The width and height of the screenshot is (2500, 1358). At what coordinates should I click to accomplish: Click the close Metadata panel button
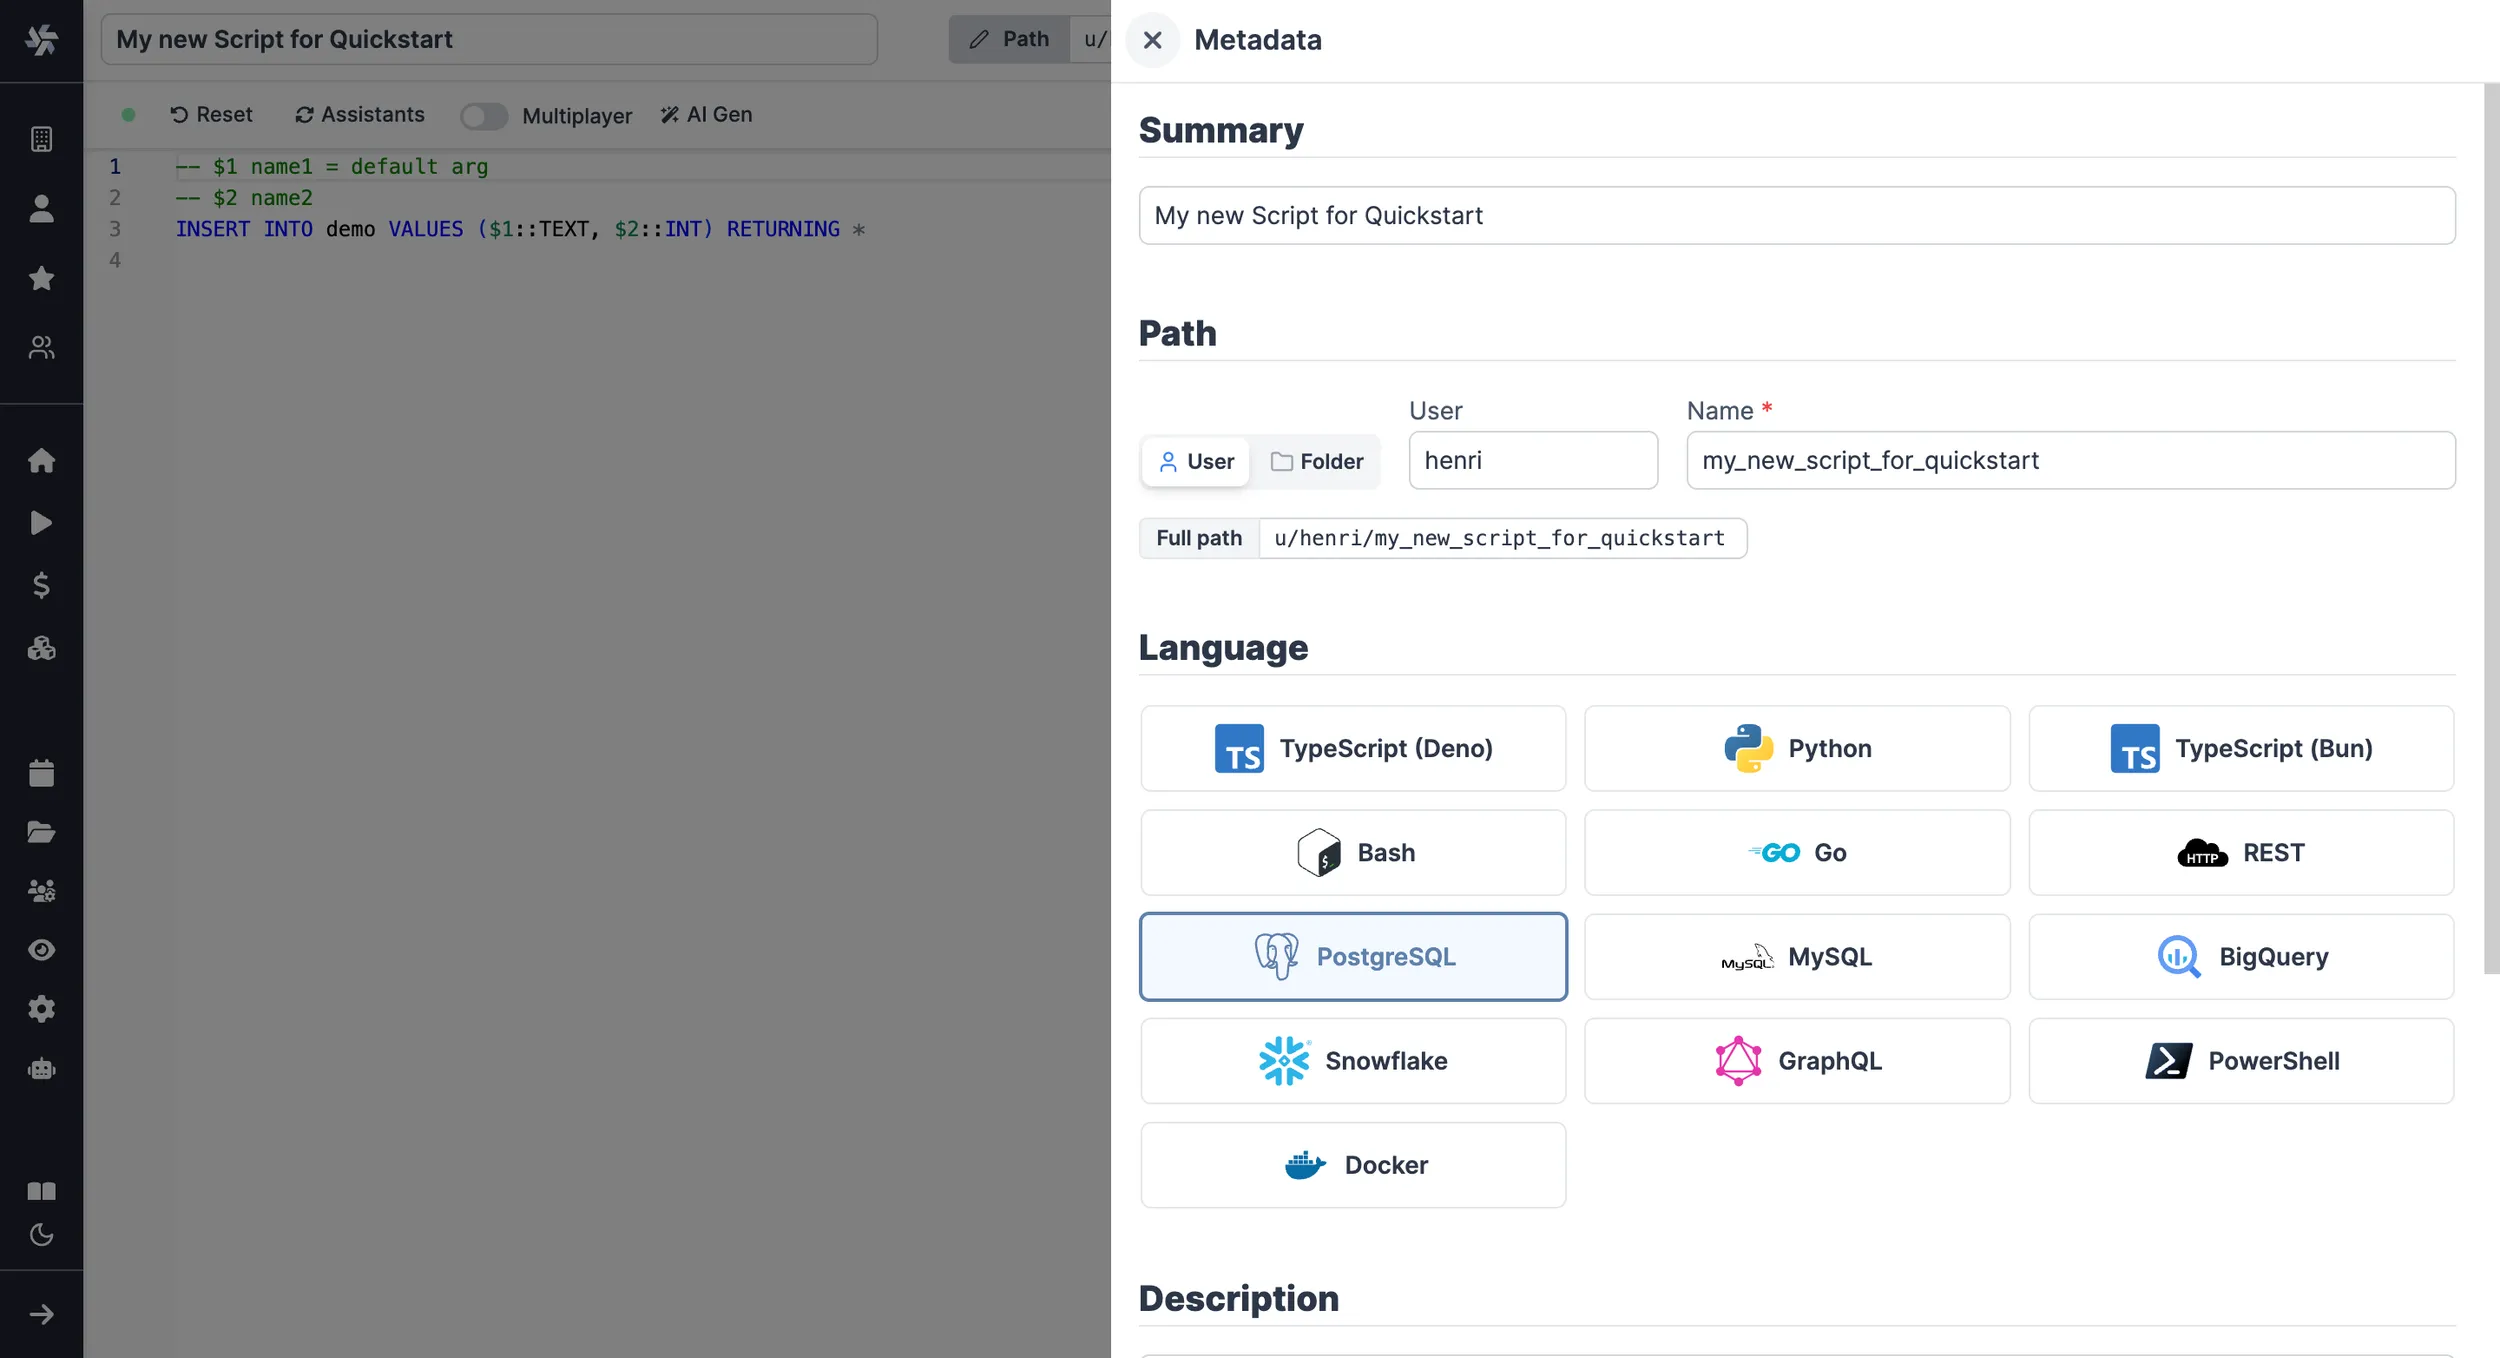click(1154, 40)
